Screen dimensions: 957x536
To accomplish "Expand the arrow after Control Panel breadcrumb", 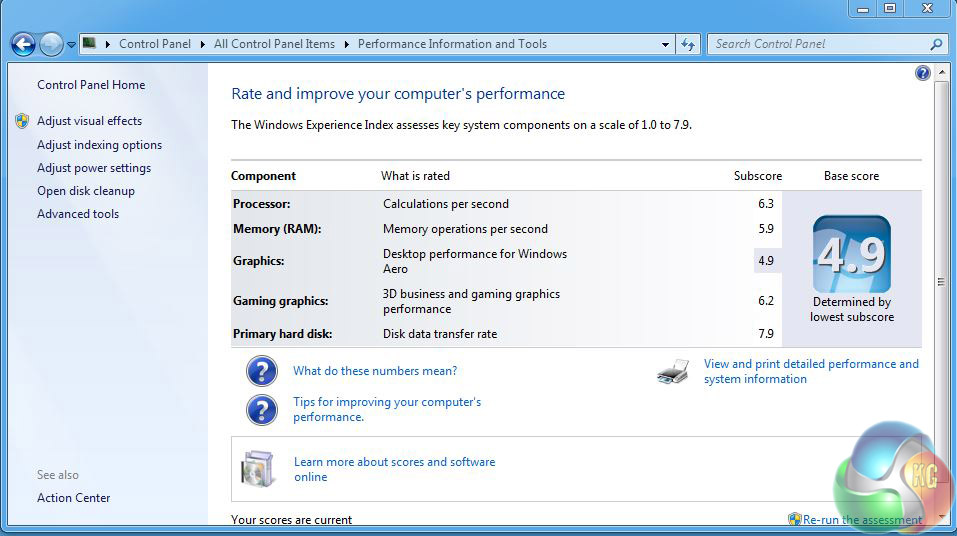I will pos(202,44).
